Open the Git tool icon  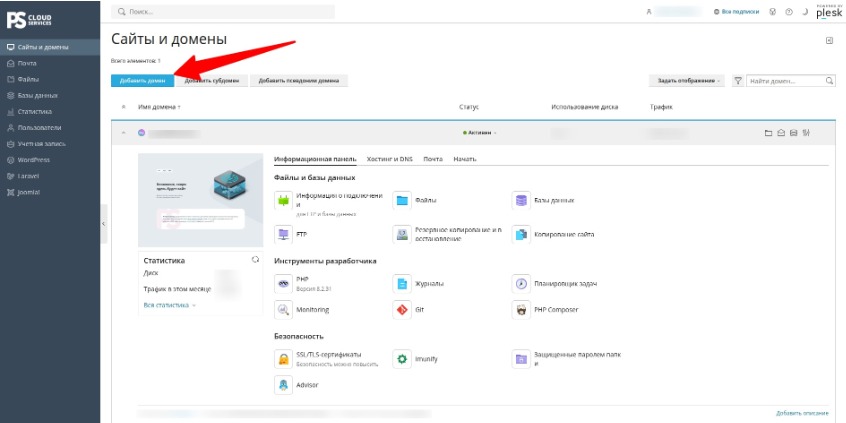[402, 310]
